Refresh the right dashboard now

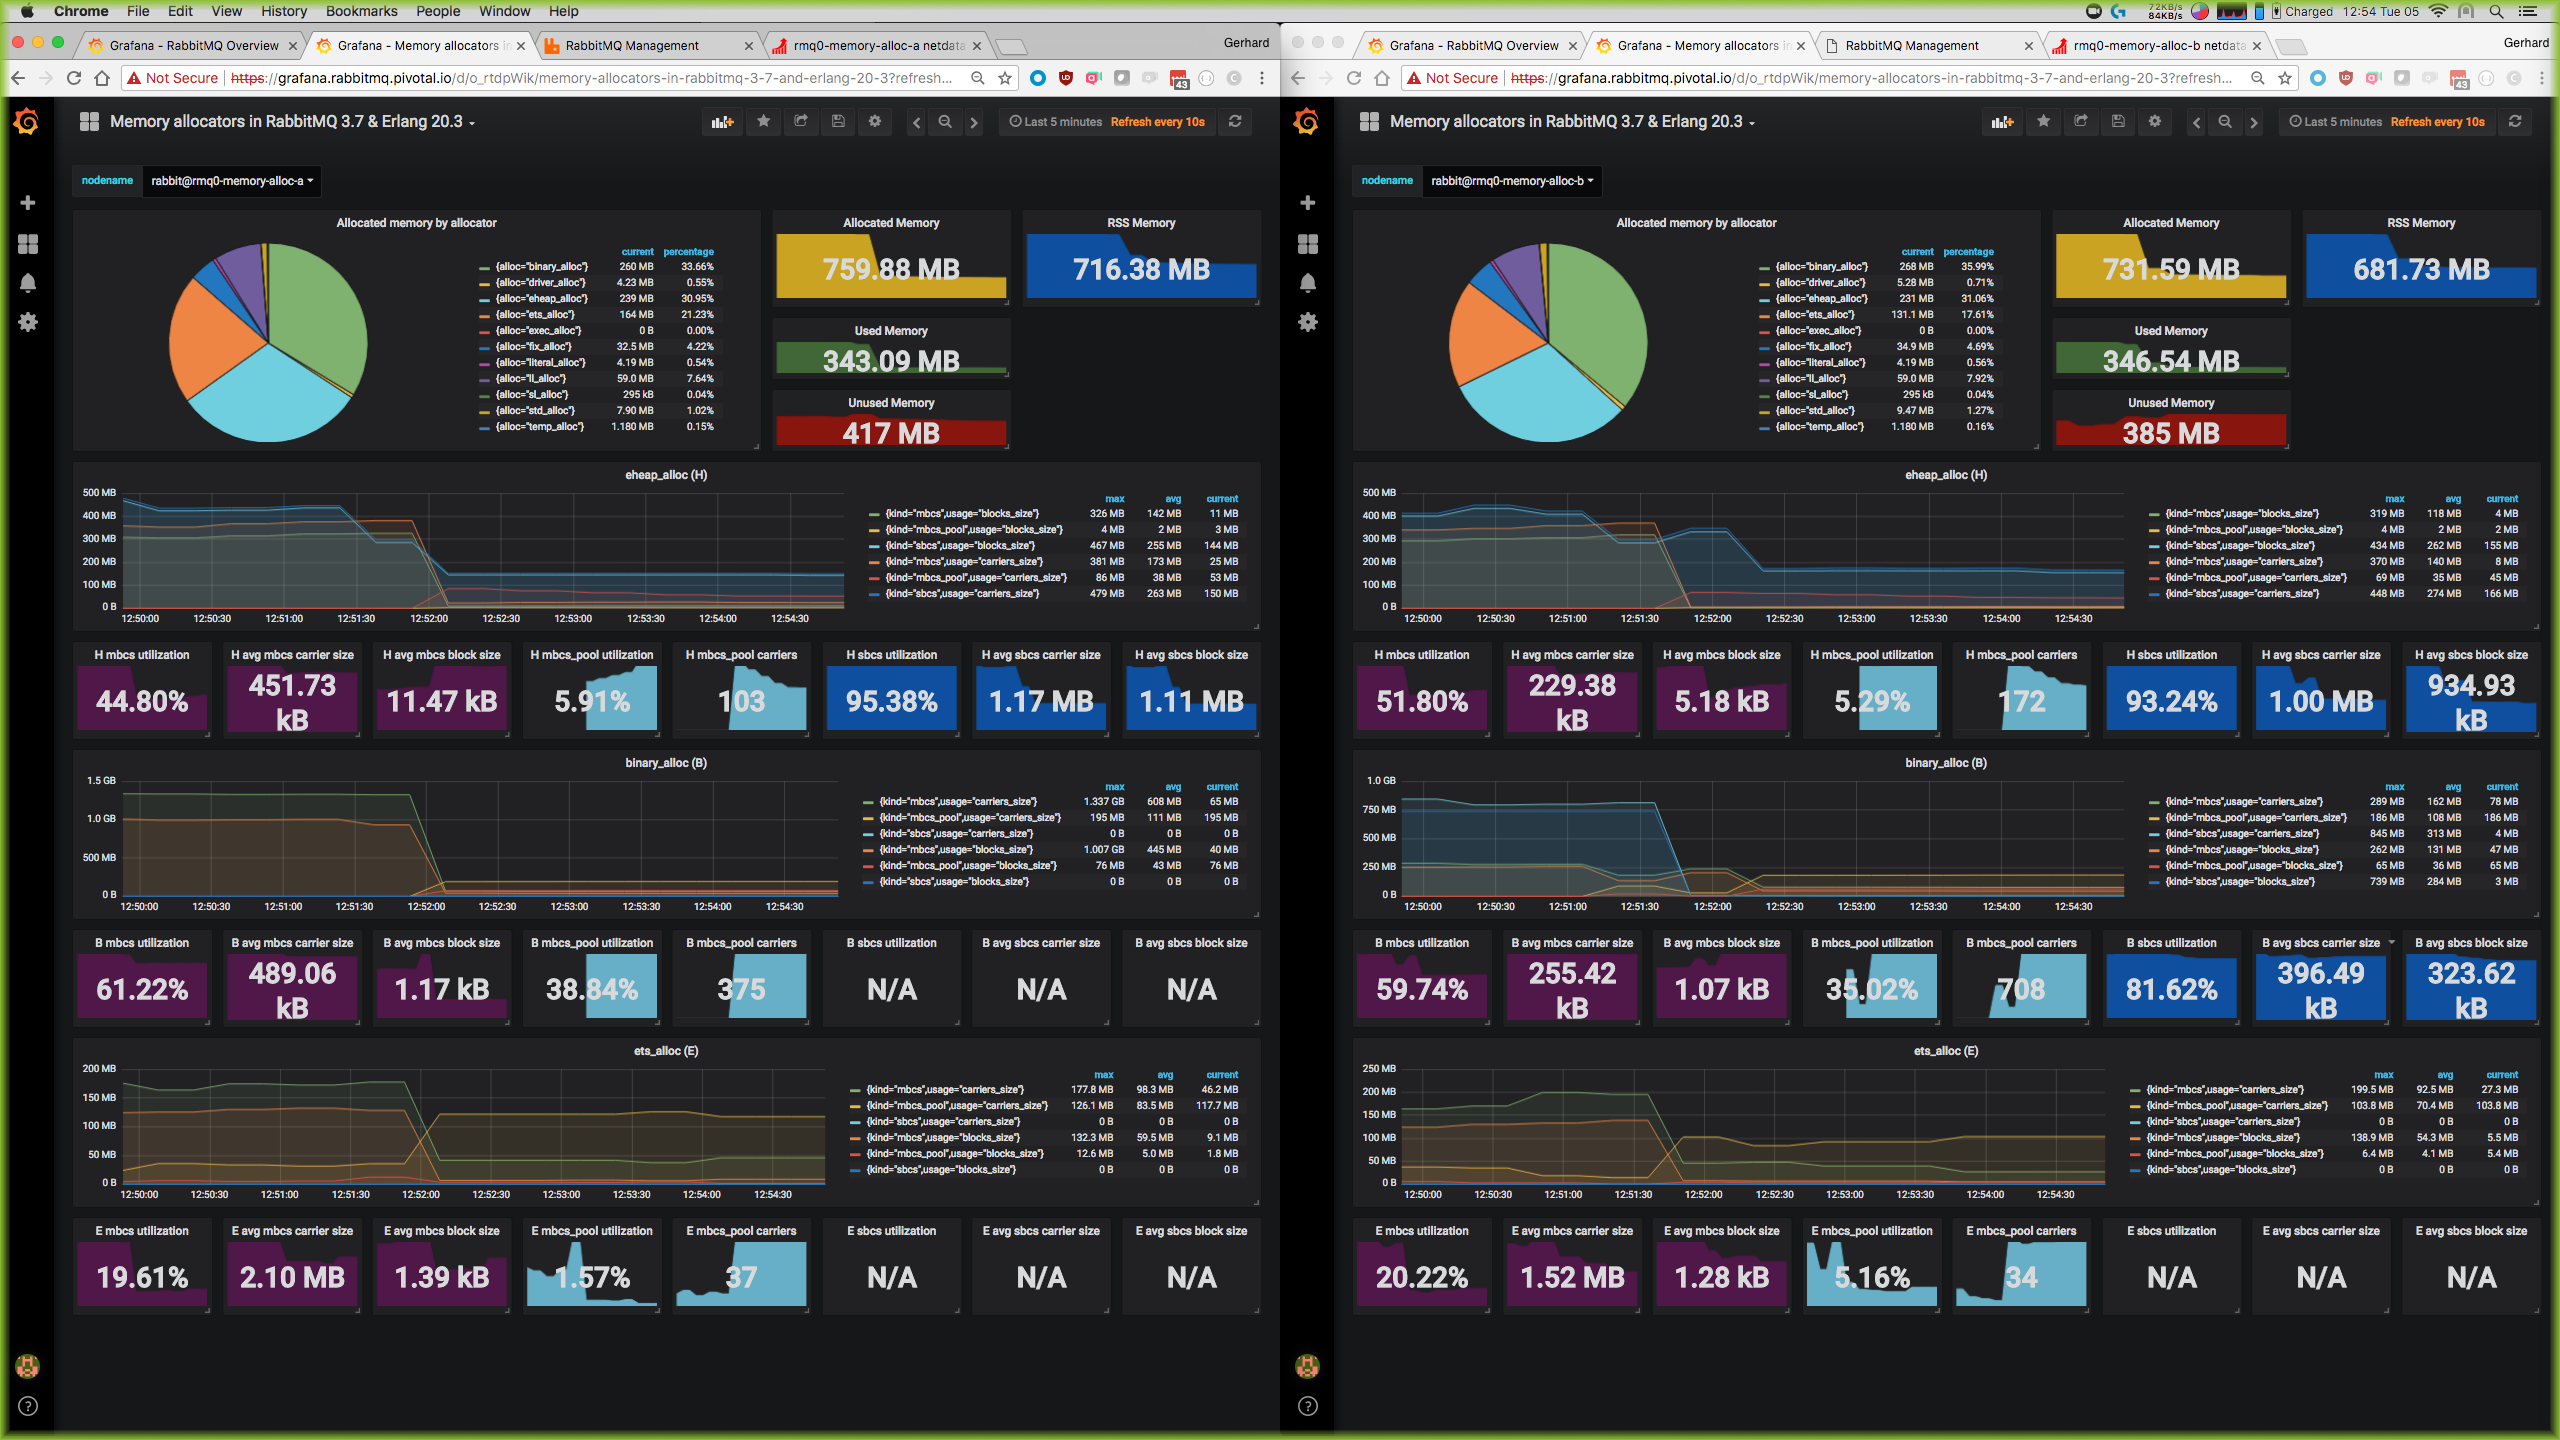(x=2515, y=121)
